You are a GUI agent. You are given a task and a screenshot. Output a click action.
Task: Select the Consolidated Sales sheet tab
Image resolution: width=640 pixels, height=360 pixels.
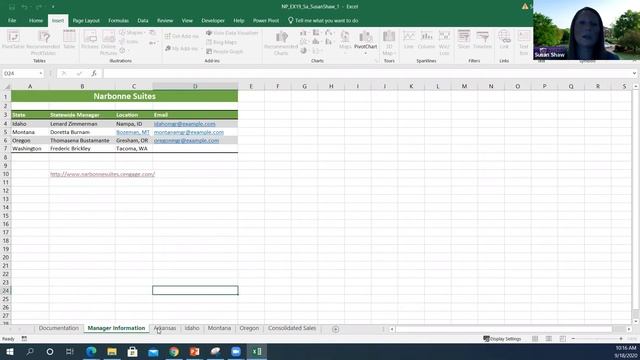[292, 328]
